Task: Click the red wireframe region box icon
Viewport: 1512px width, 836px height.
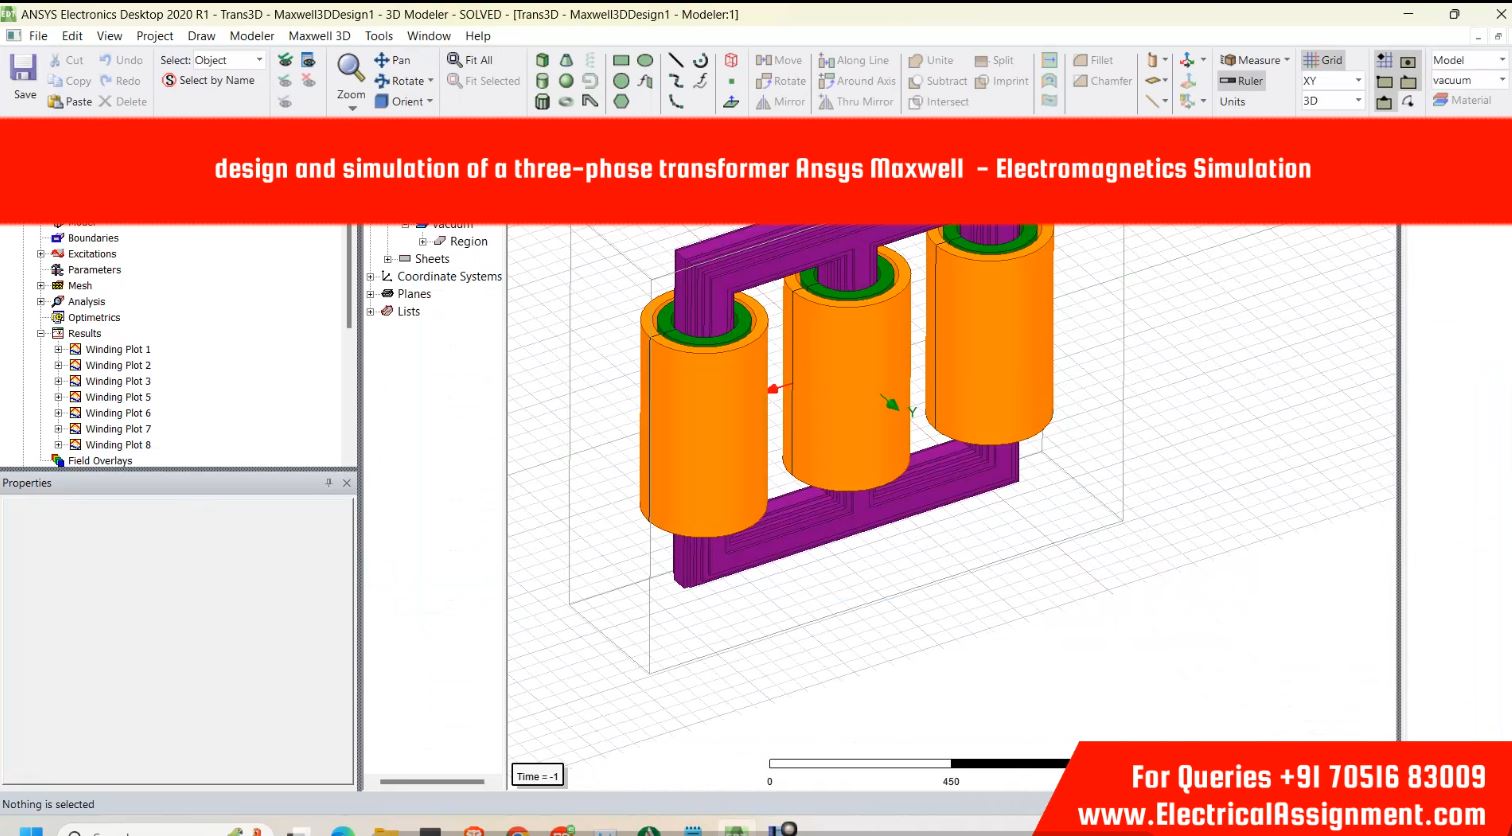Action: [x=731, y=60]
